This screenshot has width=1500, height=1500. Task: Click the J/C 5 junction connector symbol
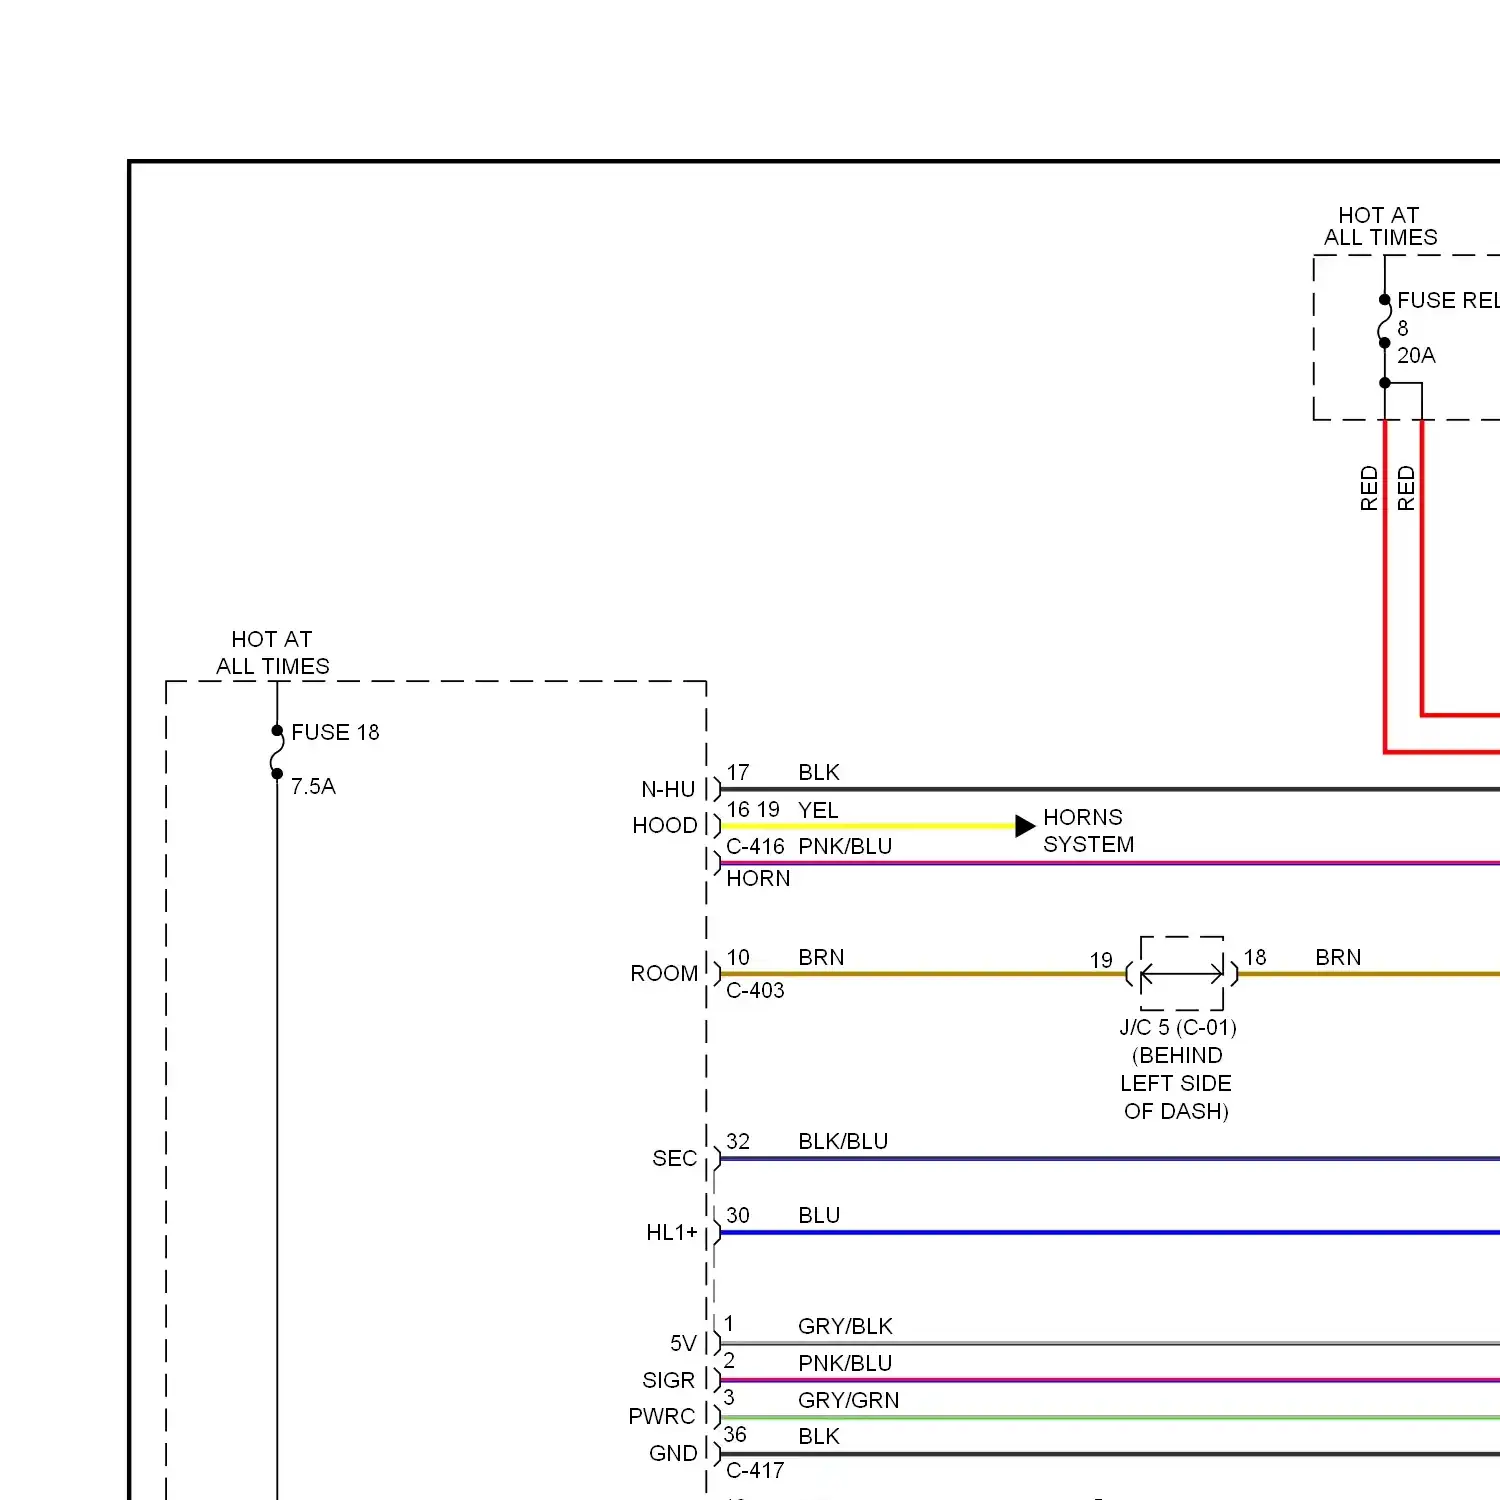pyautogui.click(x=1182, y=973)
